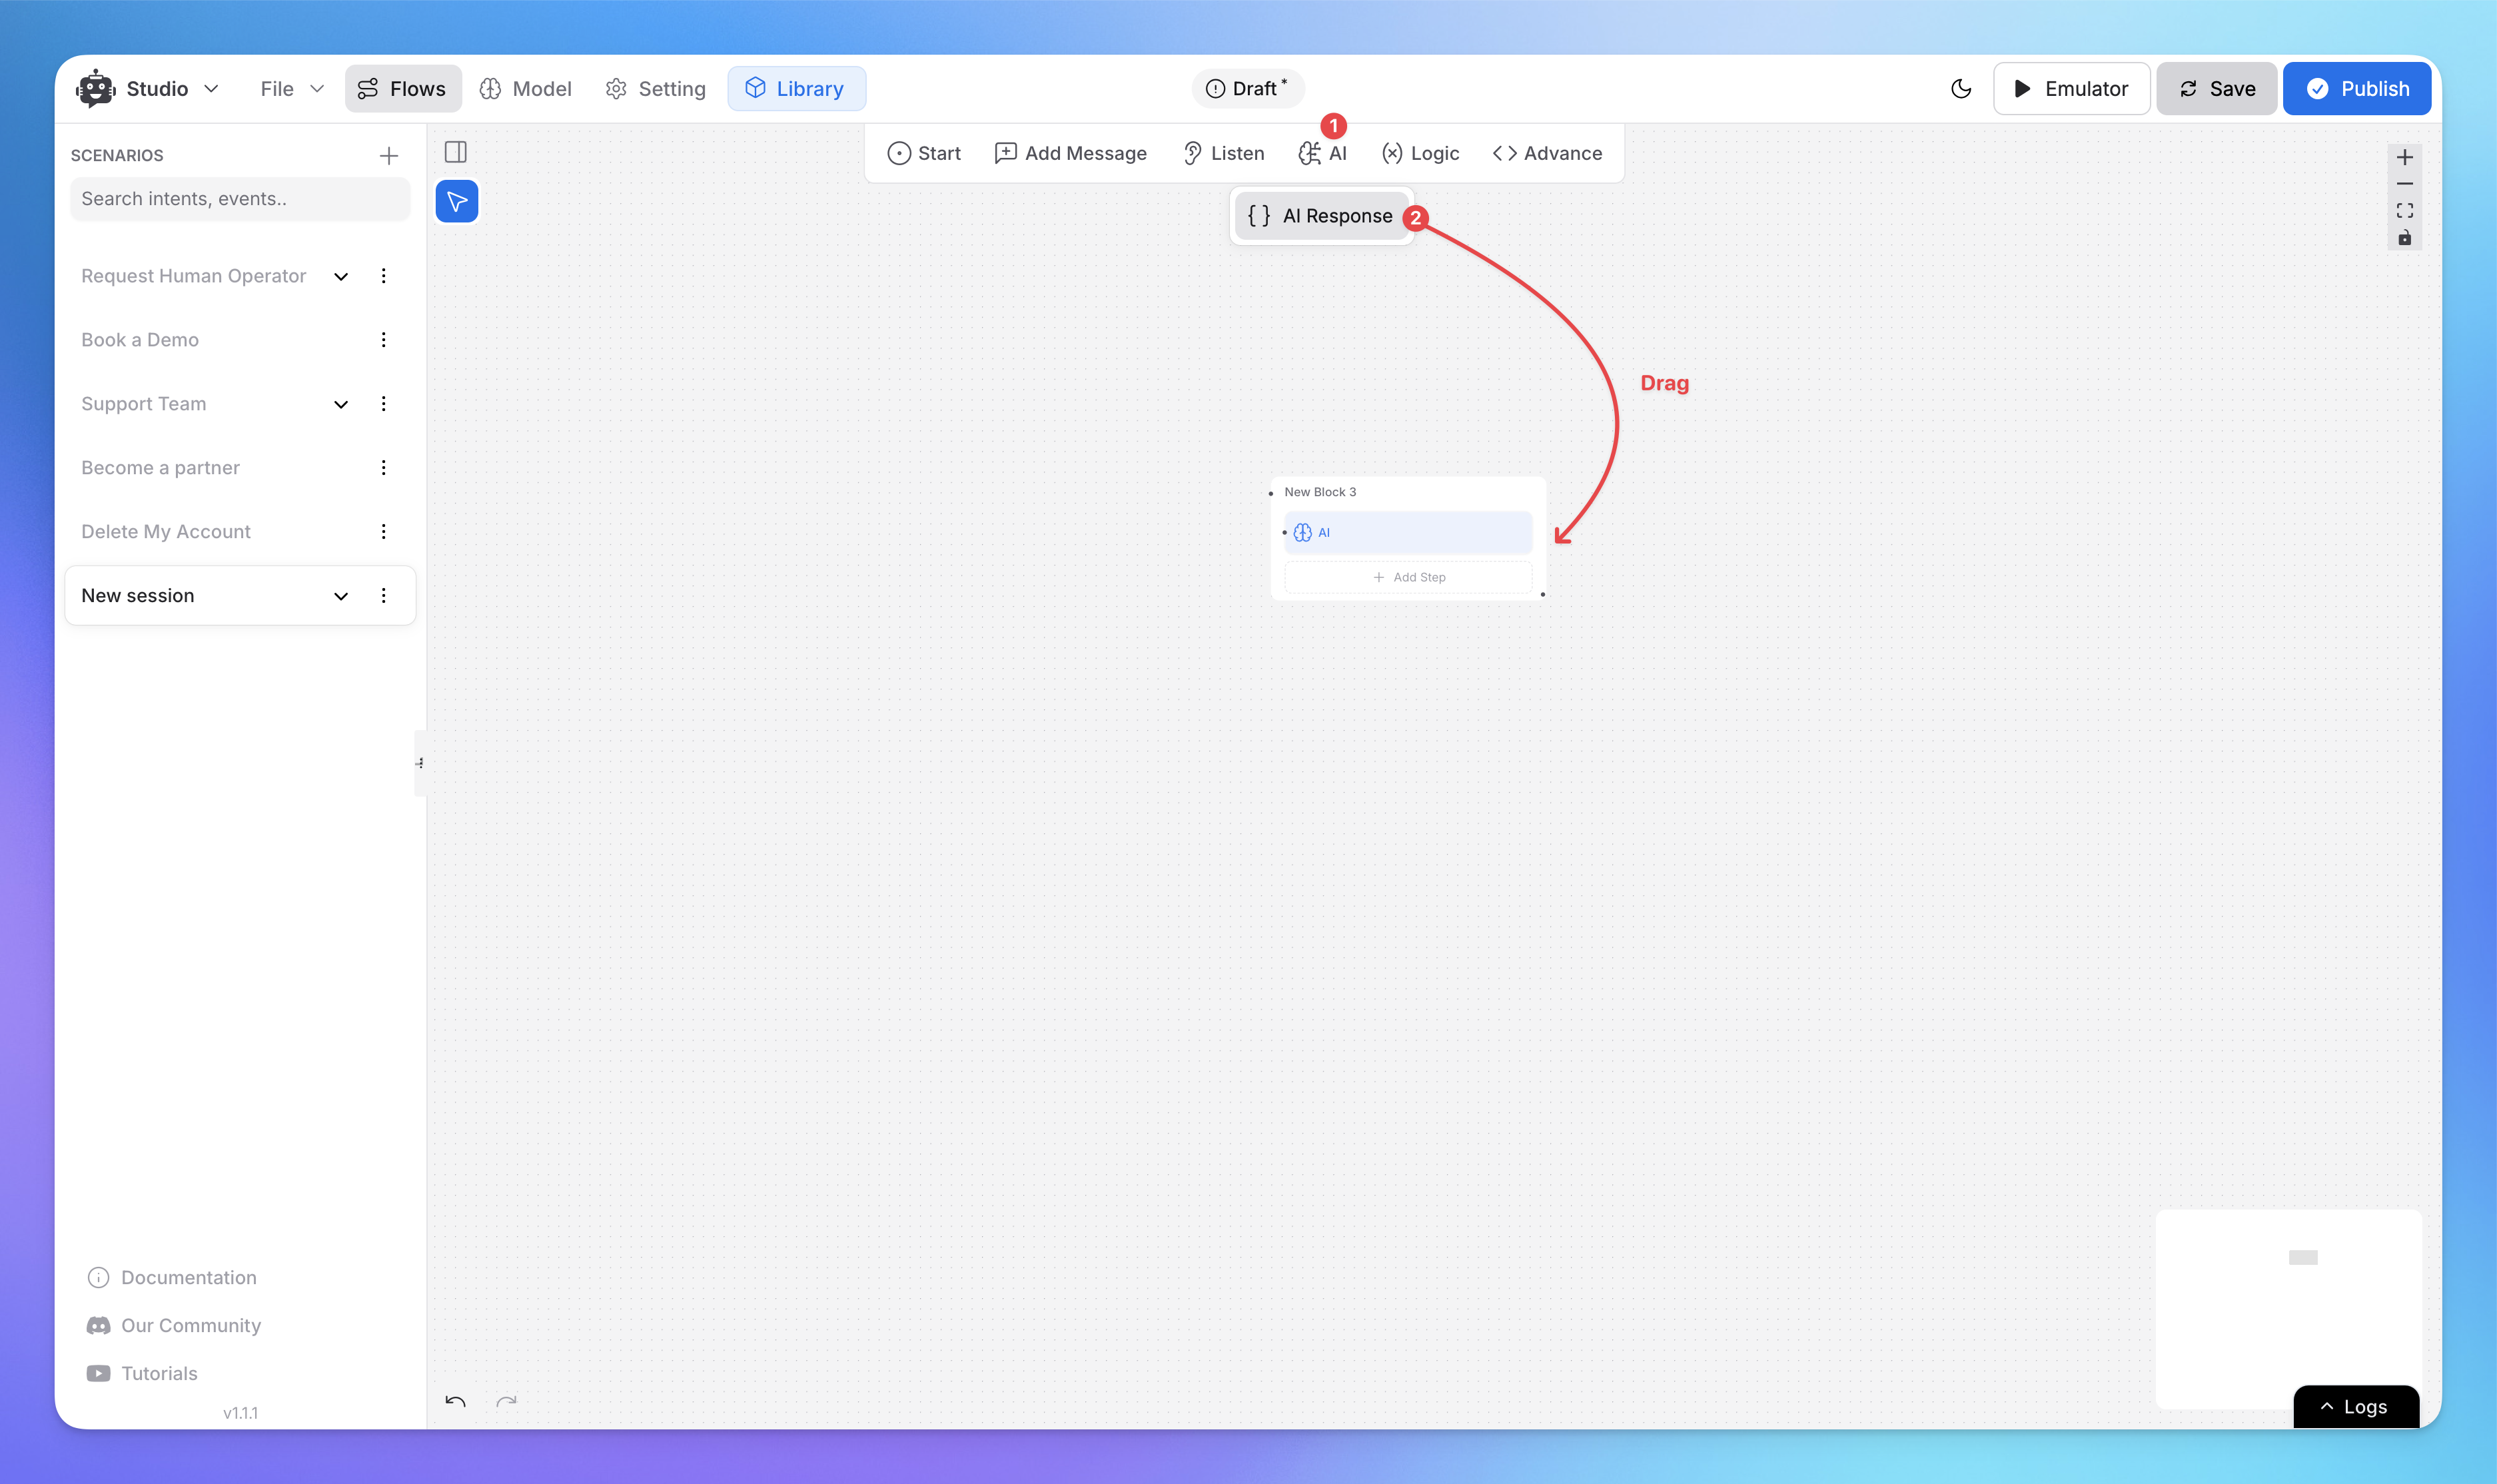This screenshot has width=2497, height=1484.
Task: Click Add Step in New Block 3
Action: coord(1408,577)
